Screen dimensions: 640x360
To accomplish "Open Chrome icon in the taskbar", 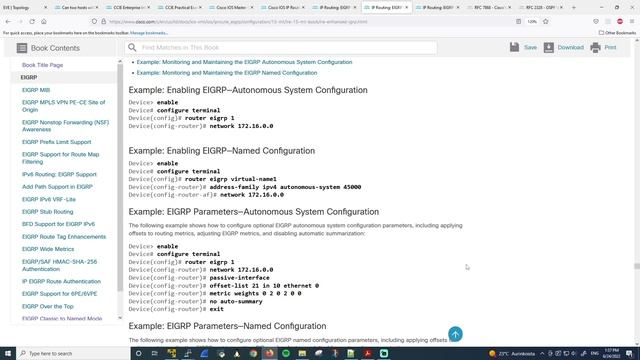I will [x=253, y=353].
